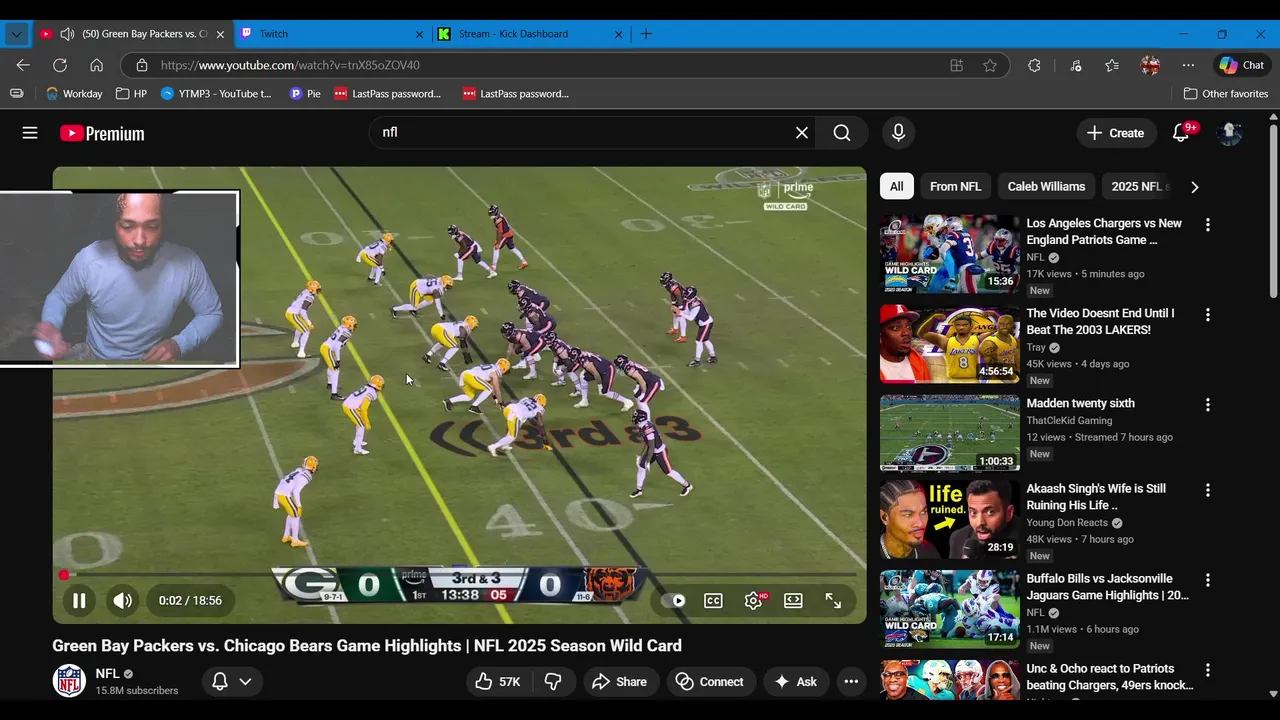Open a new browser tab
Screen dimensions: 1280x720
click(646, 34)
